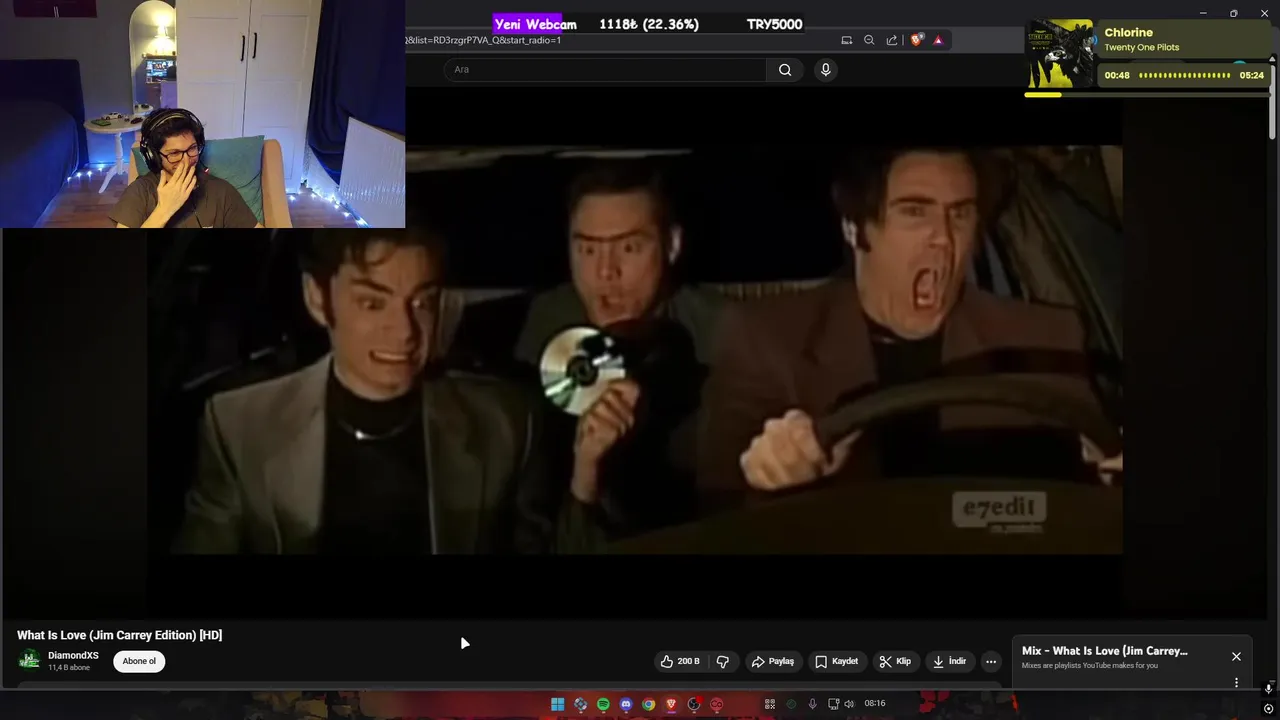
Task: Click the webcam overlay preview
Action: (203, 114)
